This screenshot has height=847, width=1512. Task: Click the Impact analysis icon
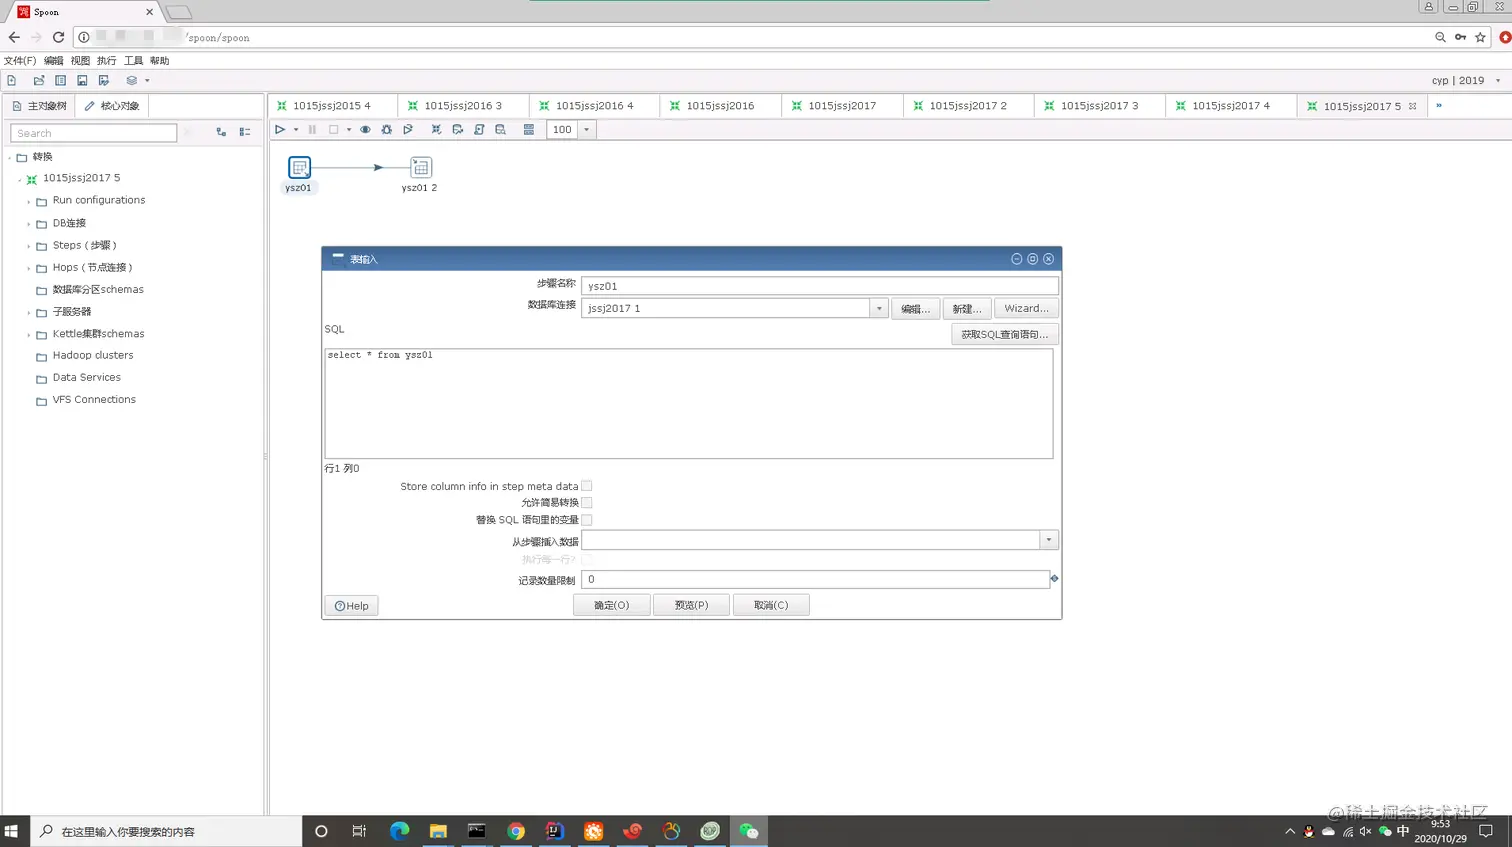[x=458, y=129]
